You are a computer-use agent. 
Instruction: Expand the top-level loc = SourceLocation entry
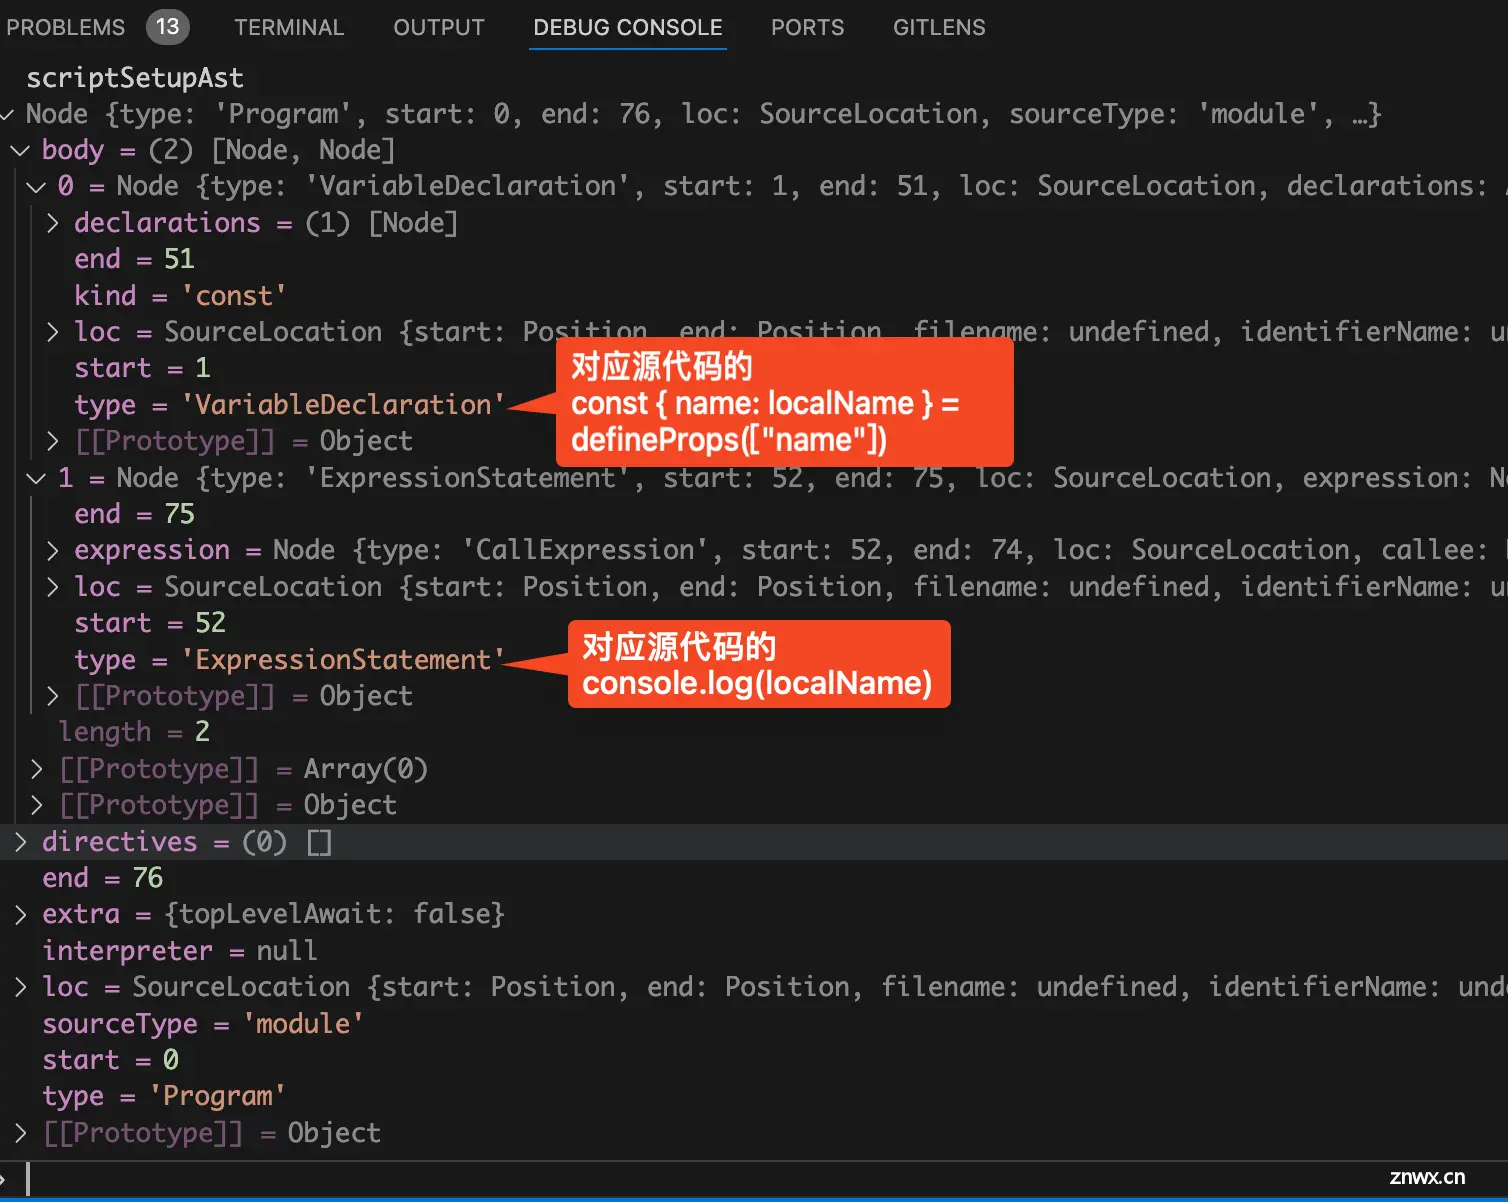(20, 987)
